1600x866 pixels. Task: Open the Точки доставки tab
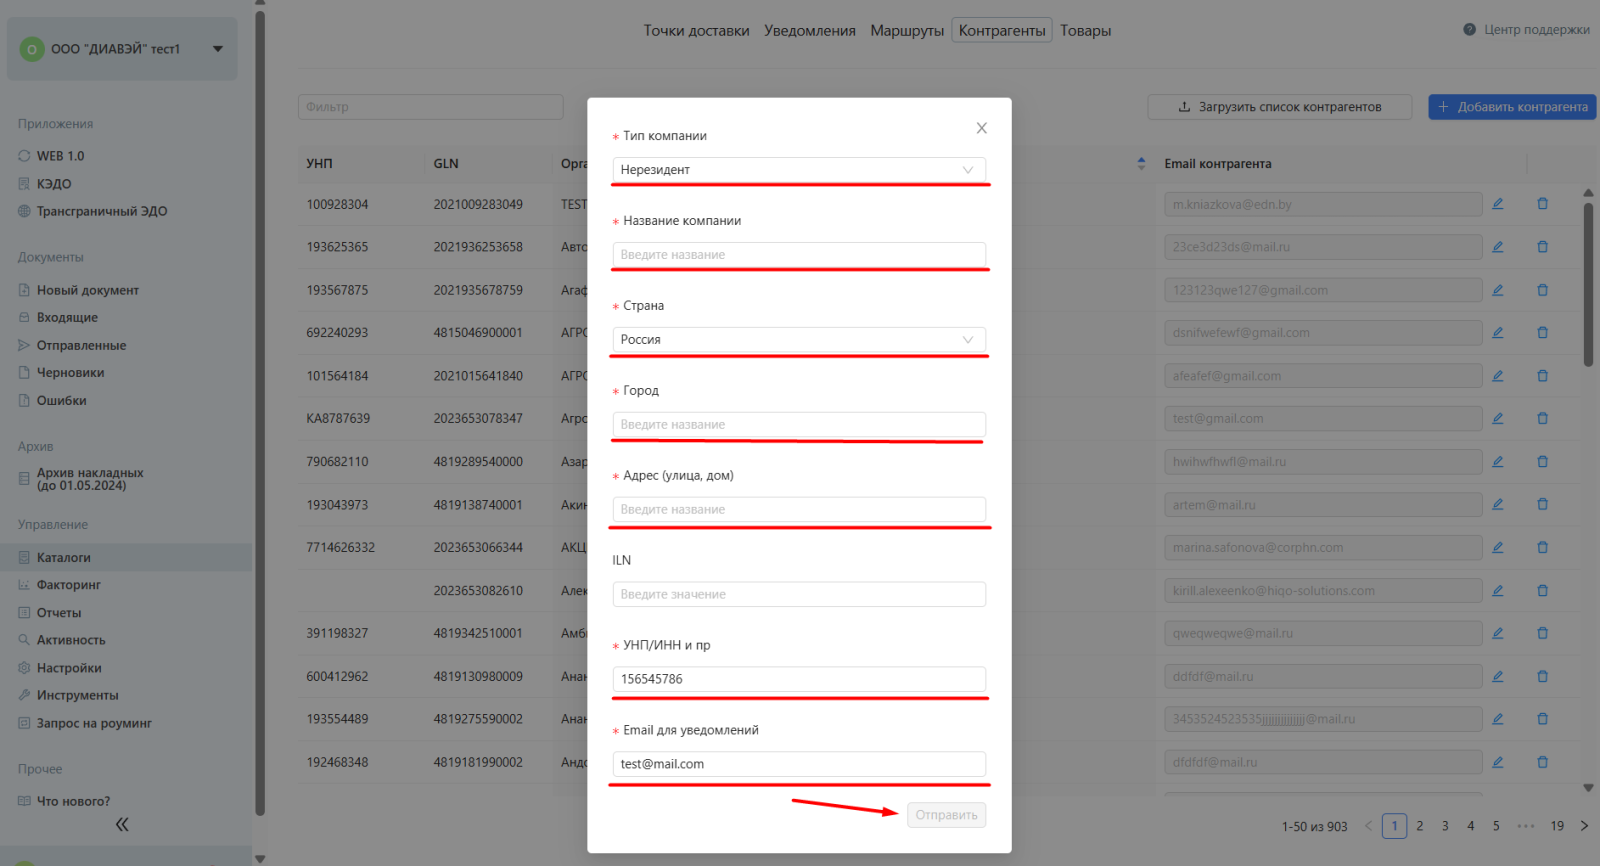tap(696, 31)
